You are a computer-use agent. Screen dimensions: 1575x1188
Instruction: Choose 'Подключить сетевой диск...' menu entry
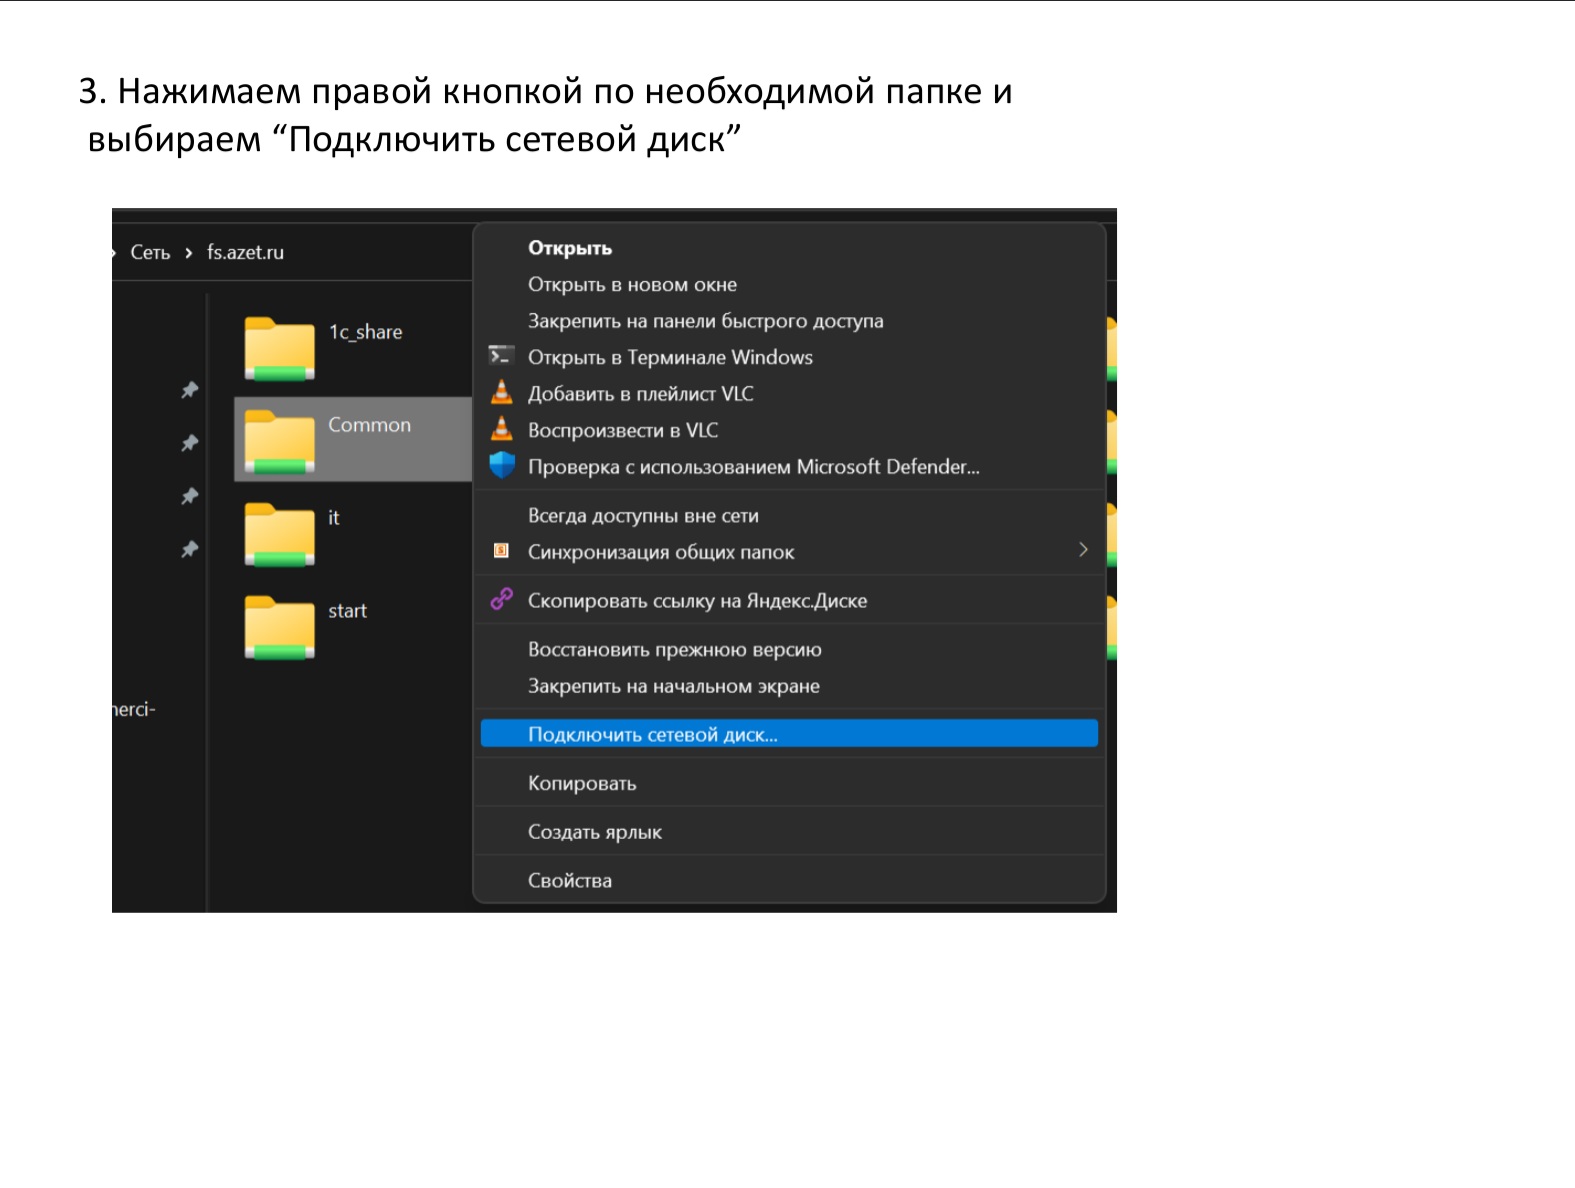tap(652, 735)
